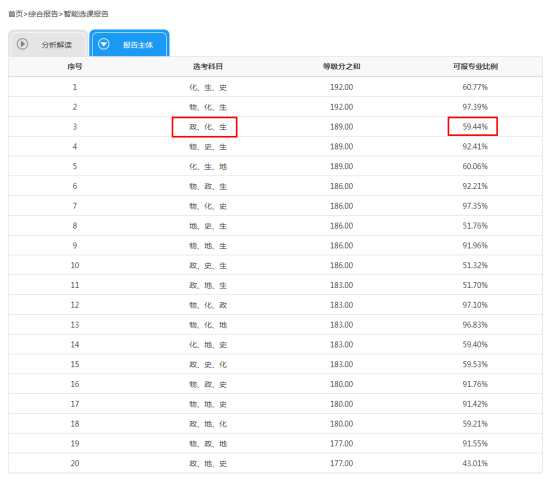The height and width of the screenshot is (479, 554).
Task: Click the dropdown circle icon on 报告主体 tab
Action: coord(104,44)
